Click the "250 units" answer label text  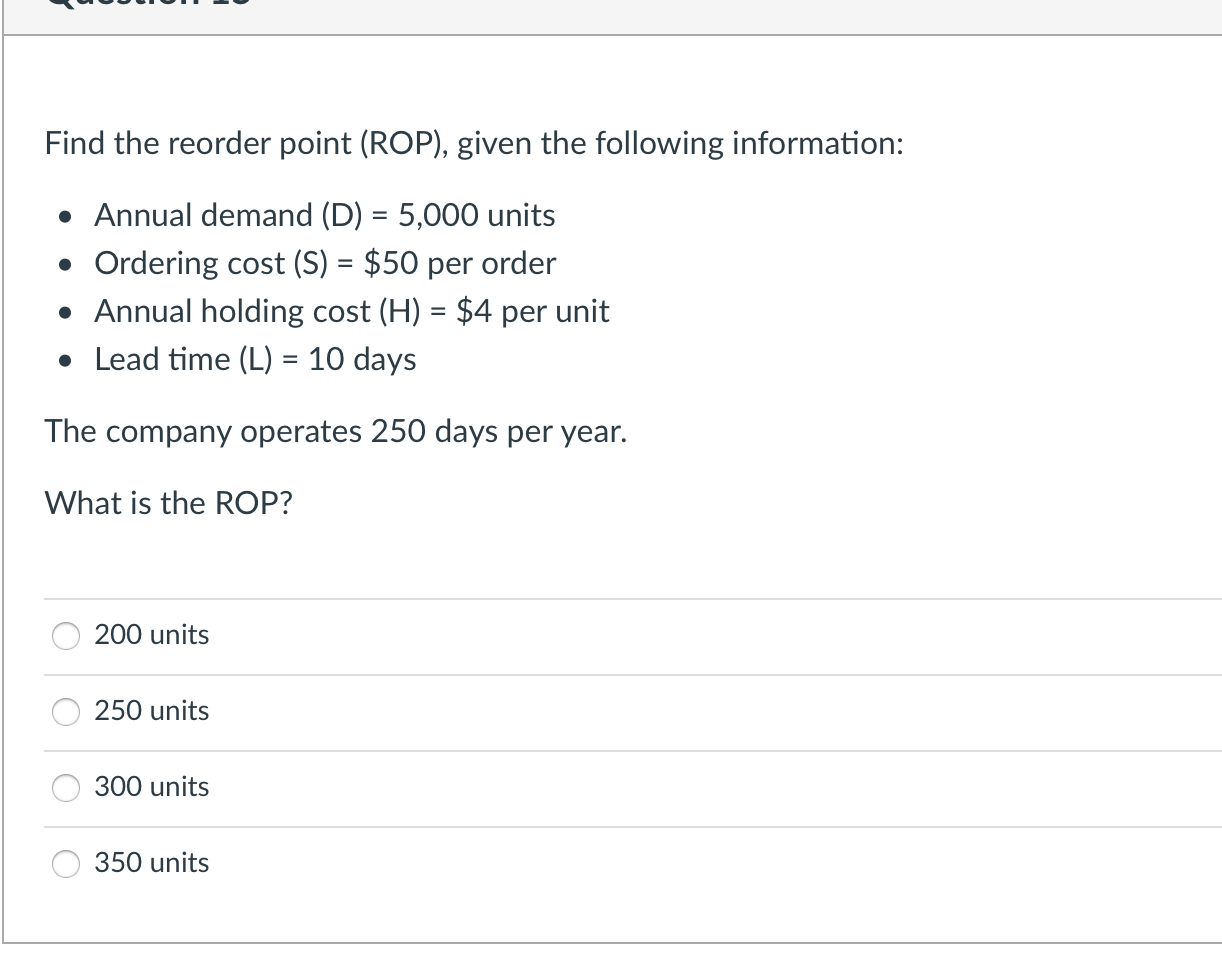click(x=152, y=711)
